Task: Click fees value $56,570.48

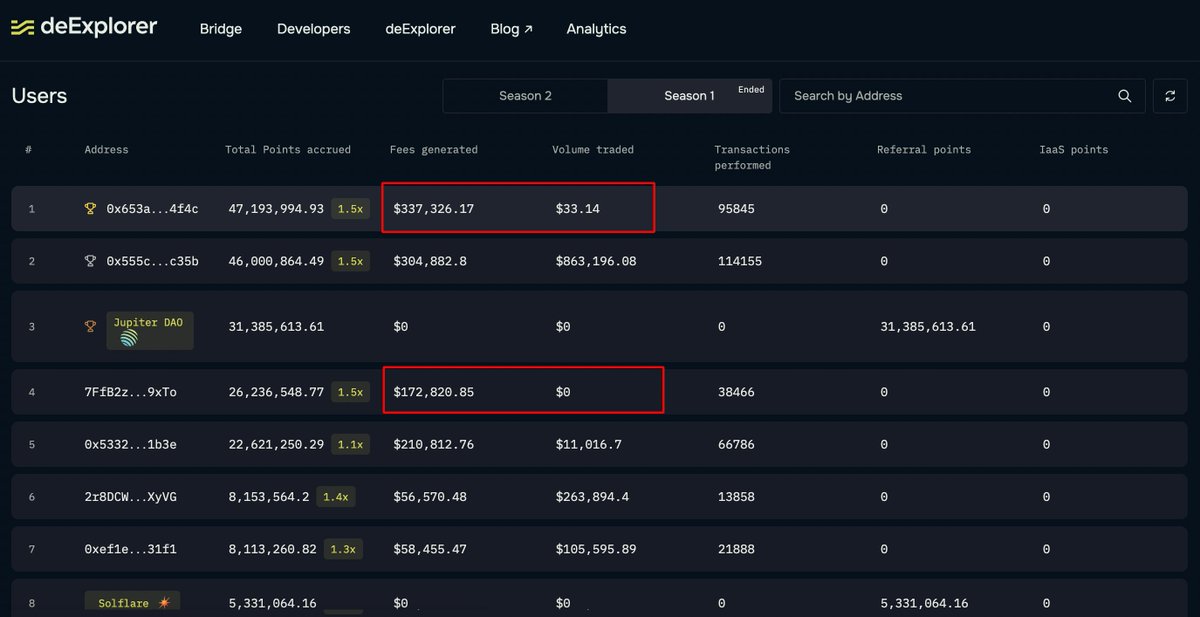Action: tap(430, 496)
